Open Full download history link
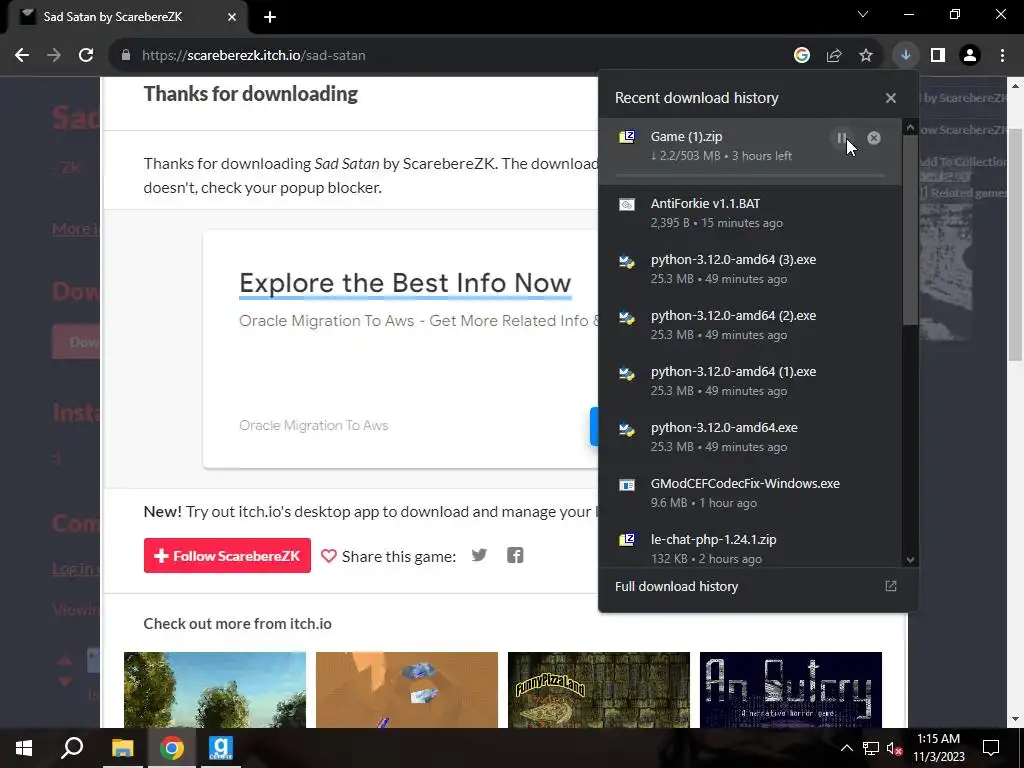This screenshot has height=768, width=1024. (x=677, y=586)
